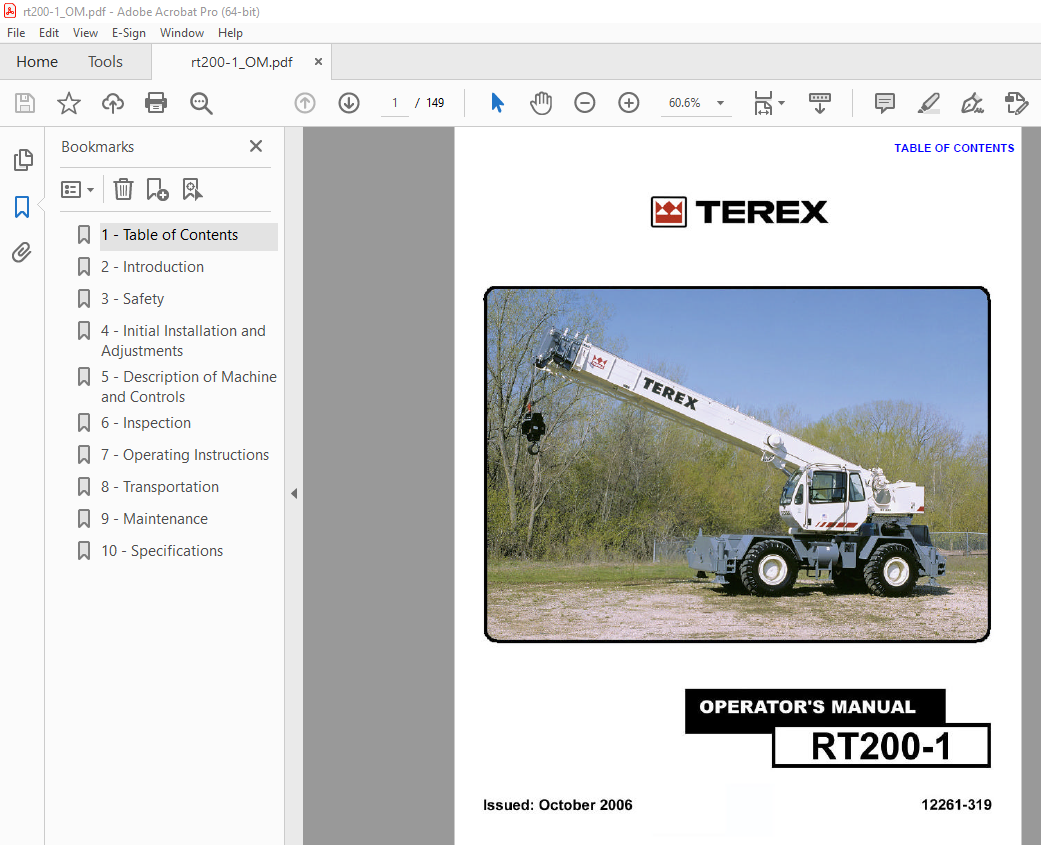Go to bookmark 10 - Specifications

[x=161, y=550]
